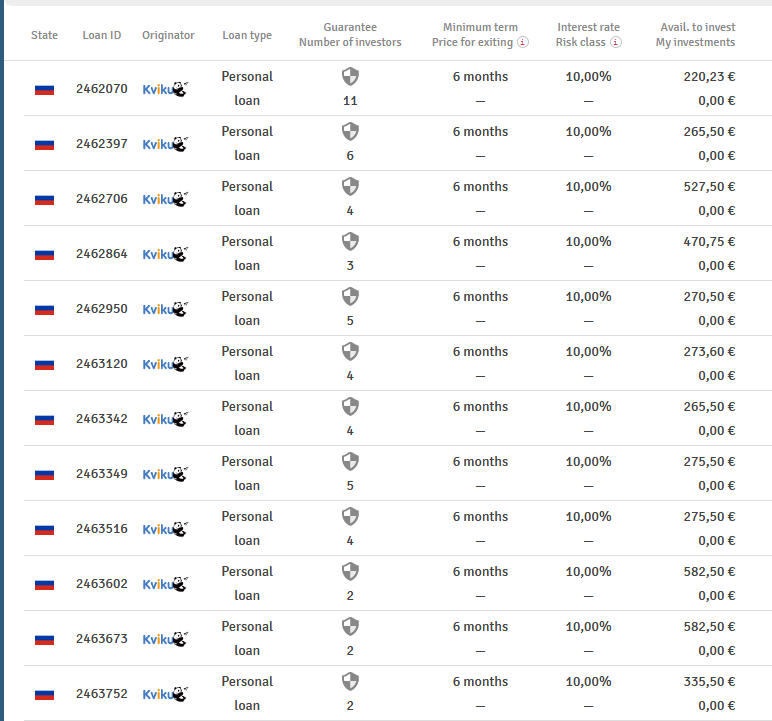Click the info icon beside Risk class
Screen dimensions: 772x721
pyautogui.click(x=616, y=42)
